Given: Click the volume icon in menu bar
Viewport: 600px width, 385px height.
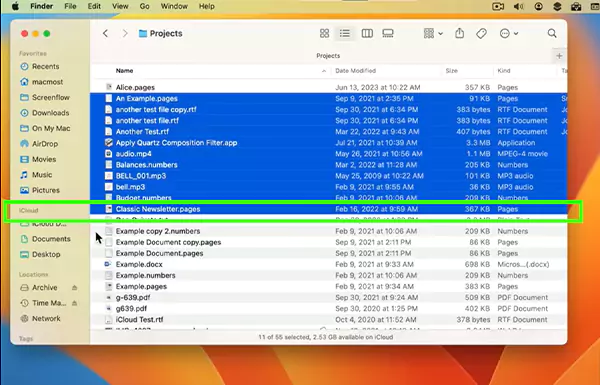Looking at the screenshot, I should pyautogui.click(x=518, y=7).
